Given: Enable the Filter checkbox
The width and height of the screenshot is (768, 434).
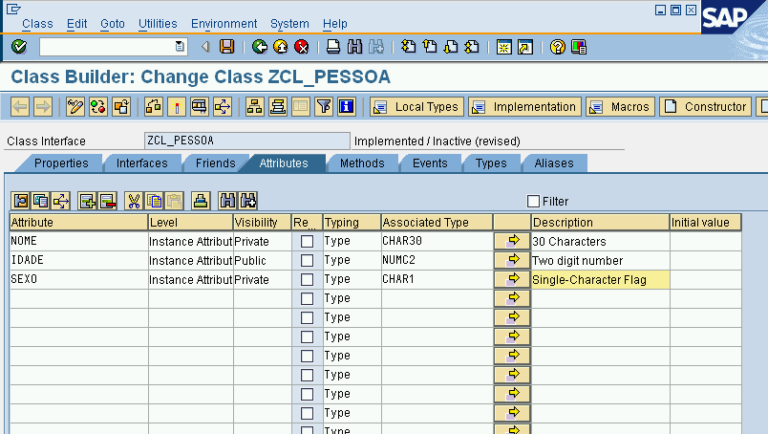Looking at the screenshot, I should 533,201.
